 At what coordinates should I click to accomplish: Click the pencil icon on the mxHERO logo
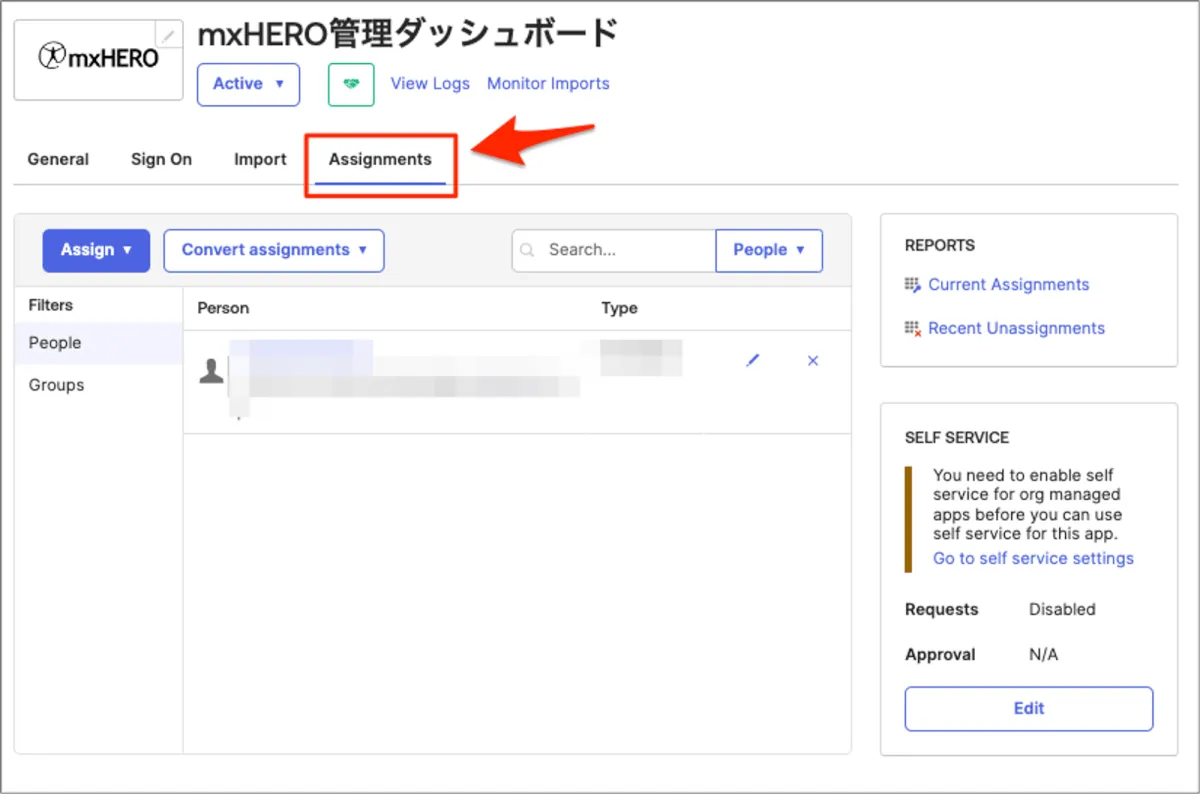click(170, 35)
